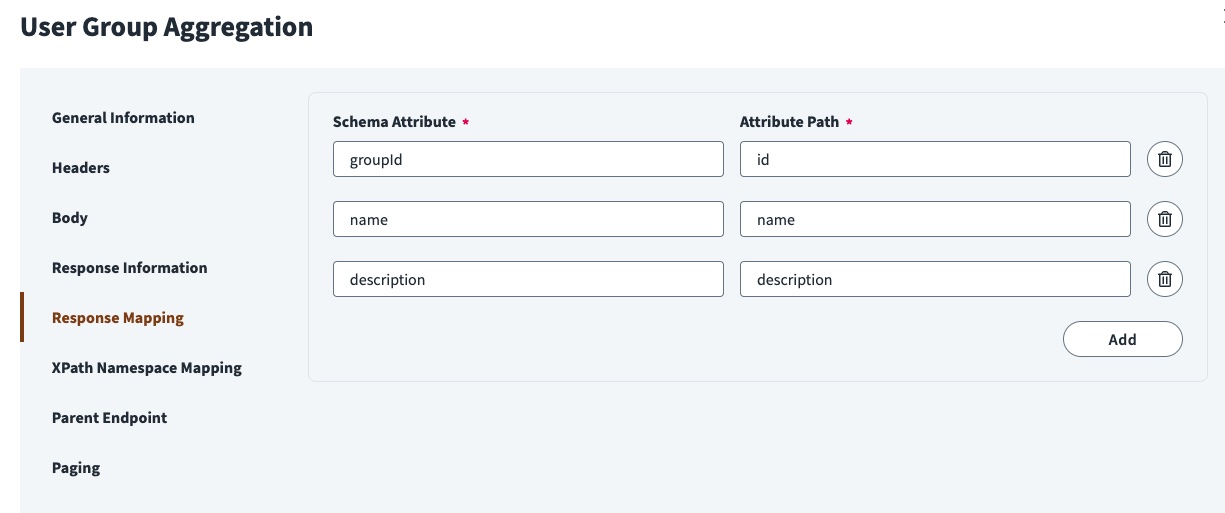Select the Response Mapping section

coord(118,318)
